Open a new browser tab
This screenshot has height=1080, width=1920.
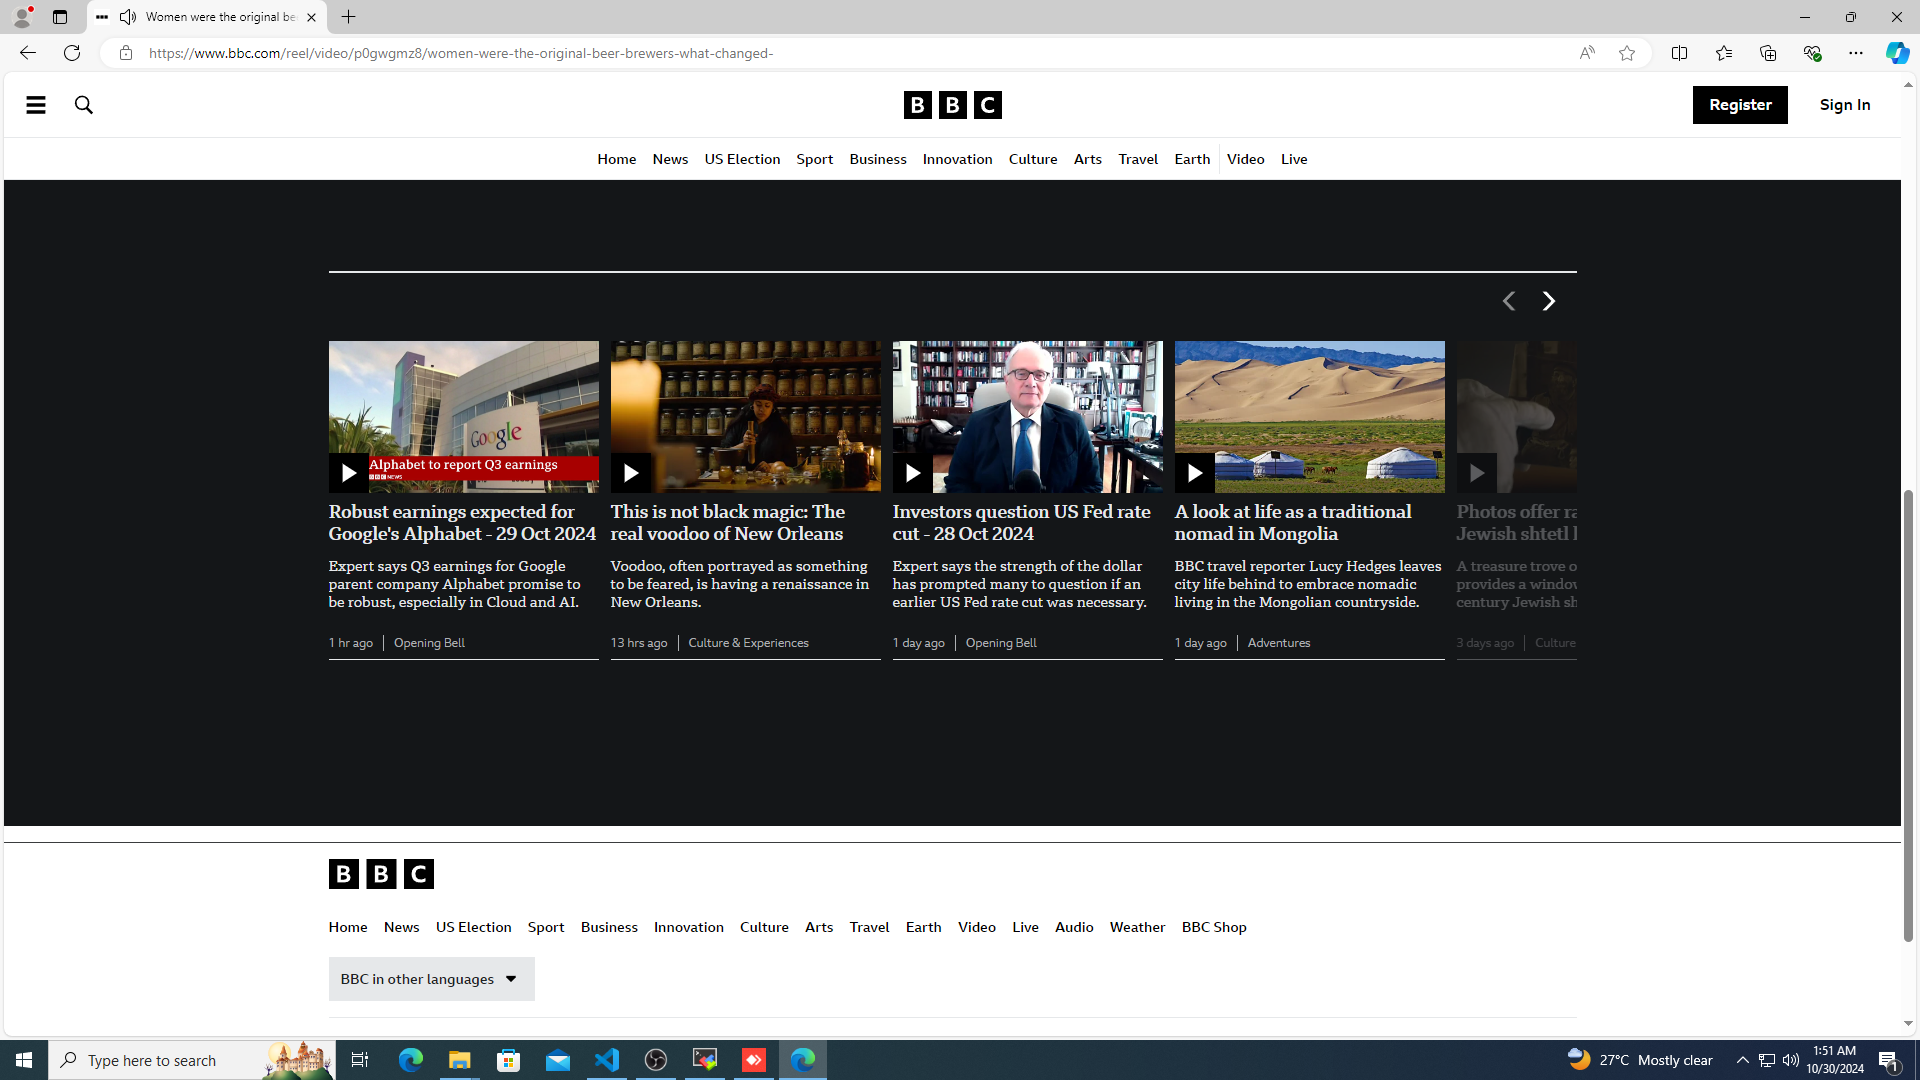348,17
